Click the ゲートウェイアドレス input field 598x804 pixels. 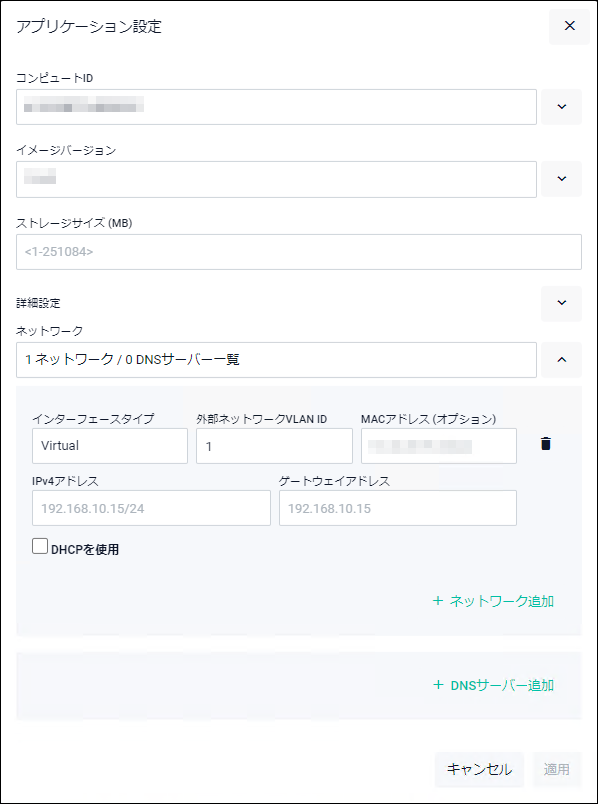point(398,508)
